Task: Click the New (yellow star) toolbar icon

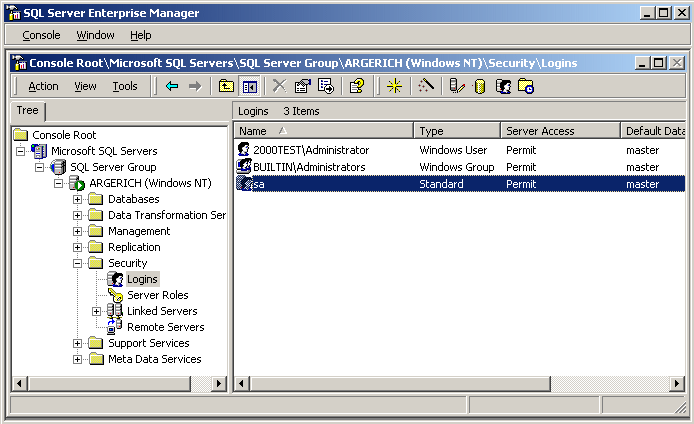Action: pyautogui.click(x=394, y=86)
